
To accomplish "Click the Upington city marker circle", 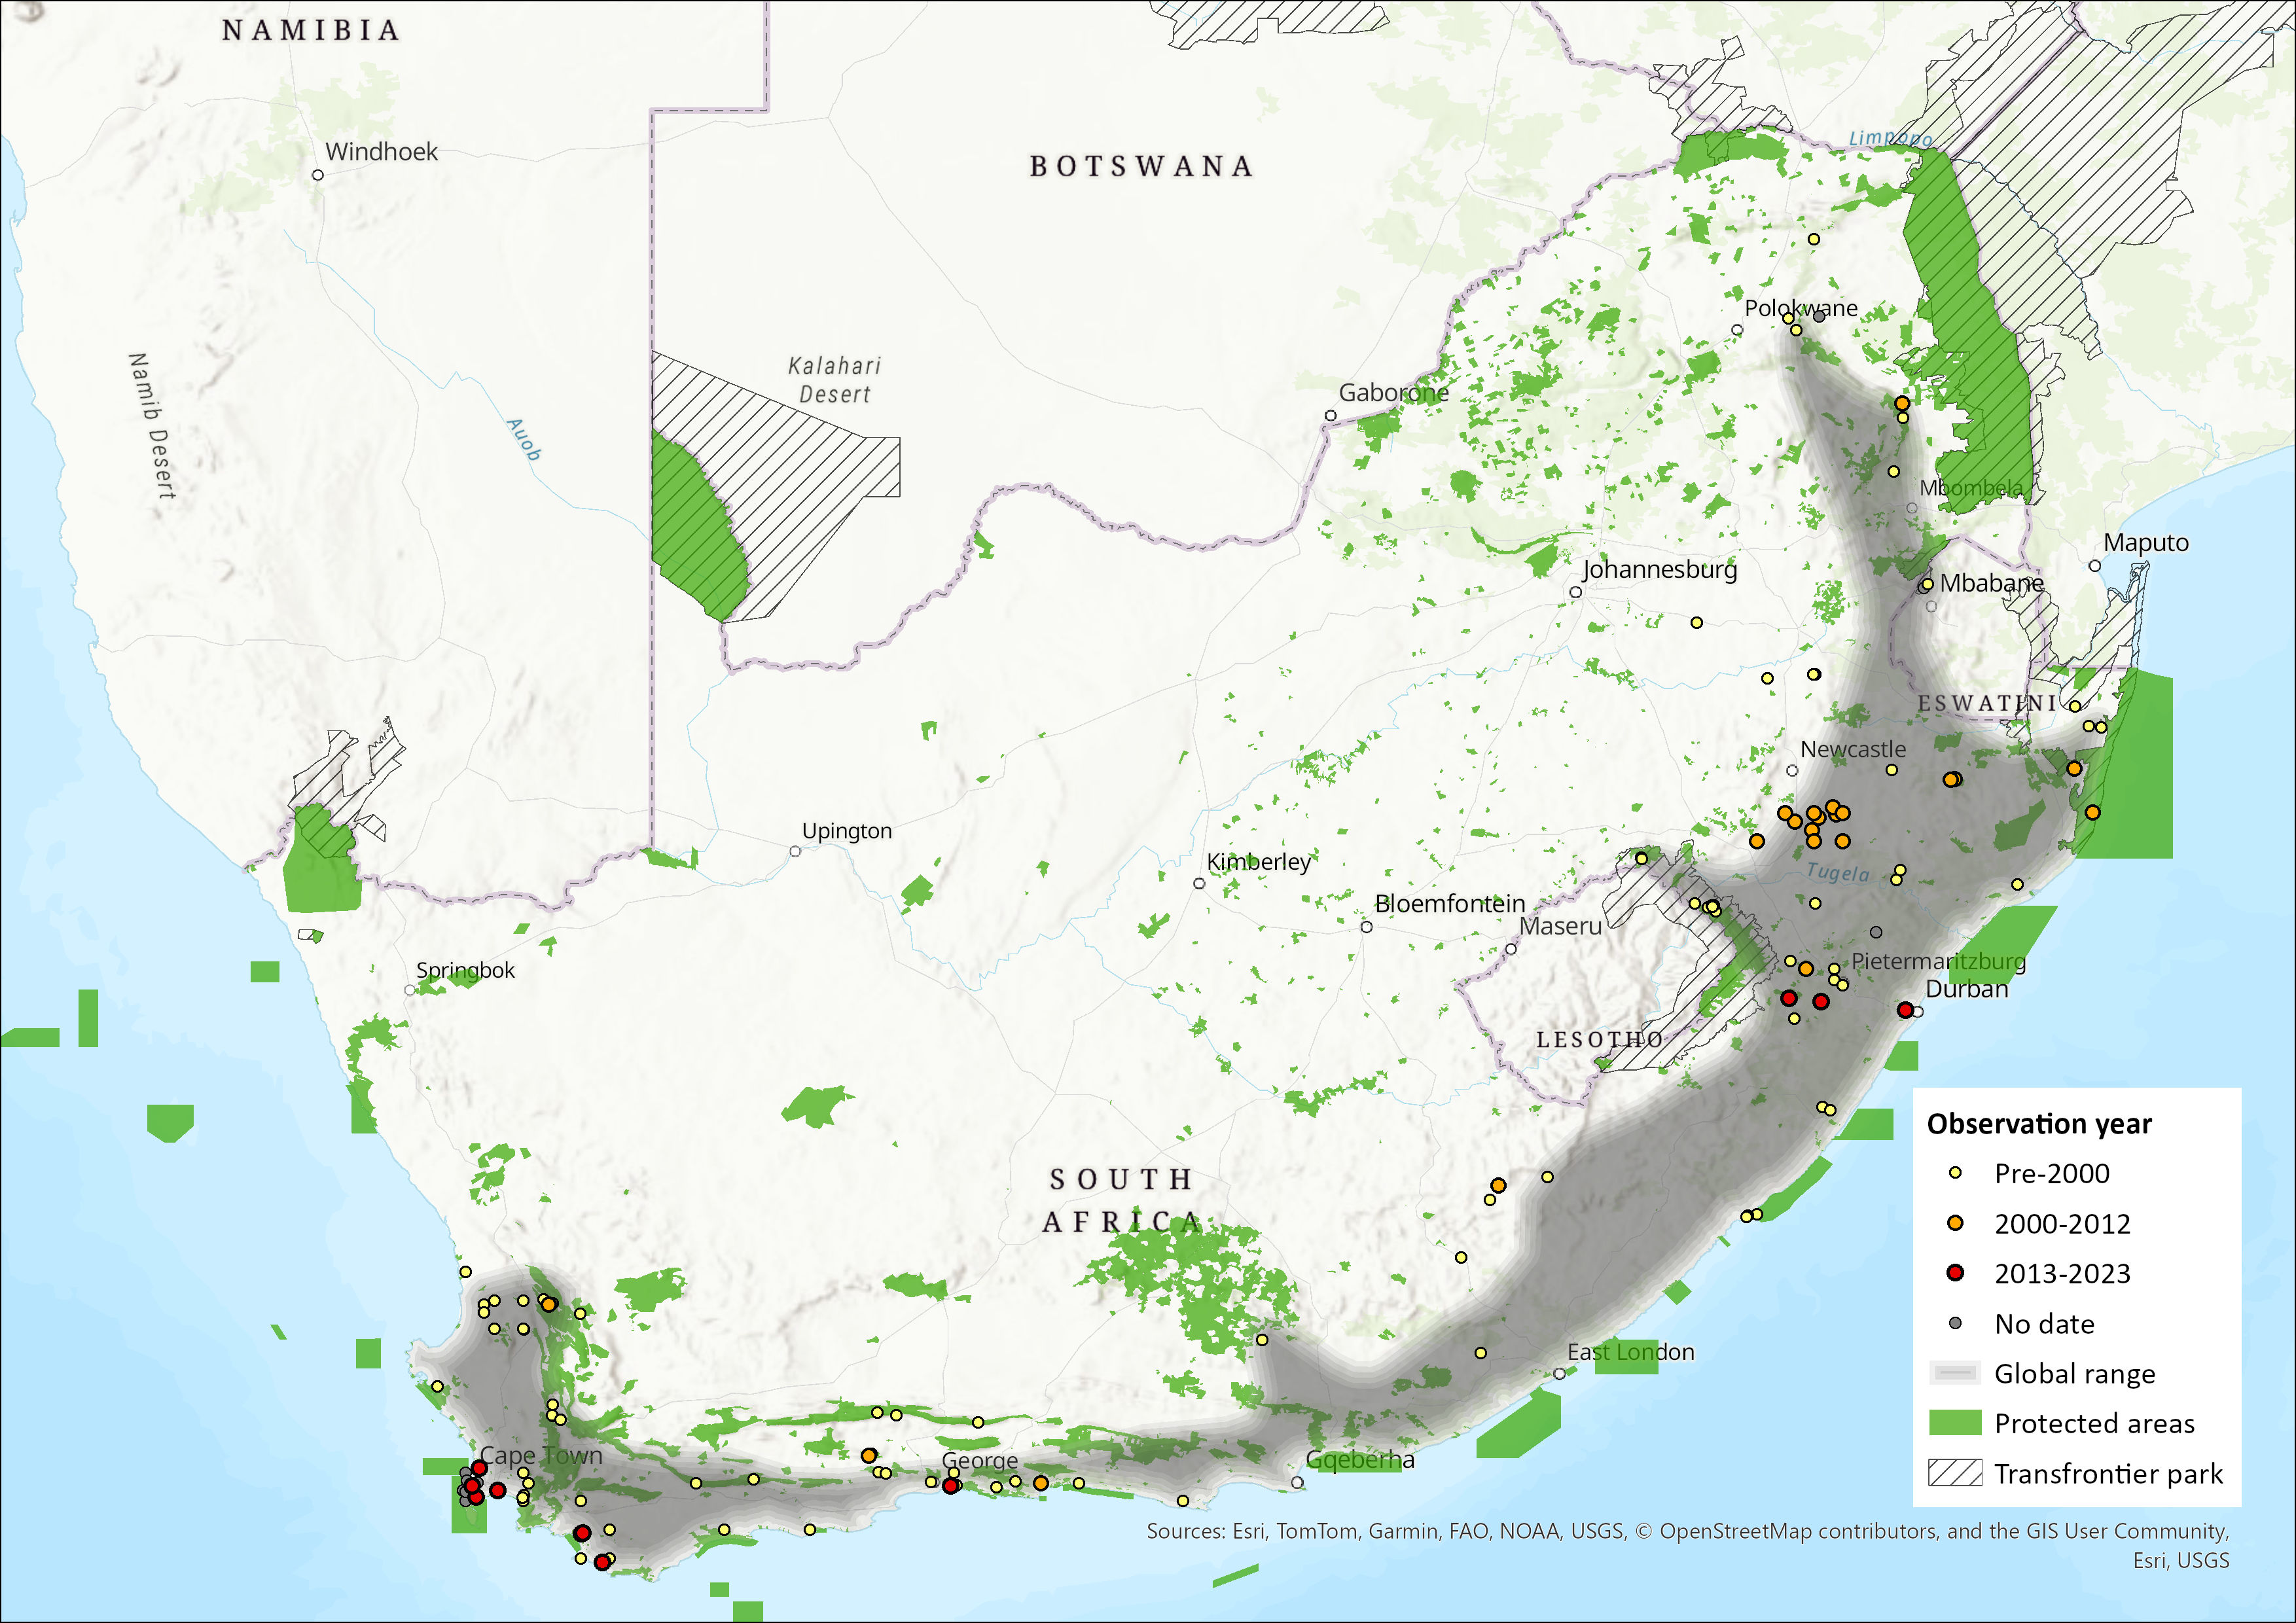I will (x=795, y=852).
